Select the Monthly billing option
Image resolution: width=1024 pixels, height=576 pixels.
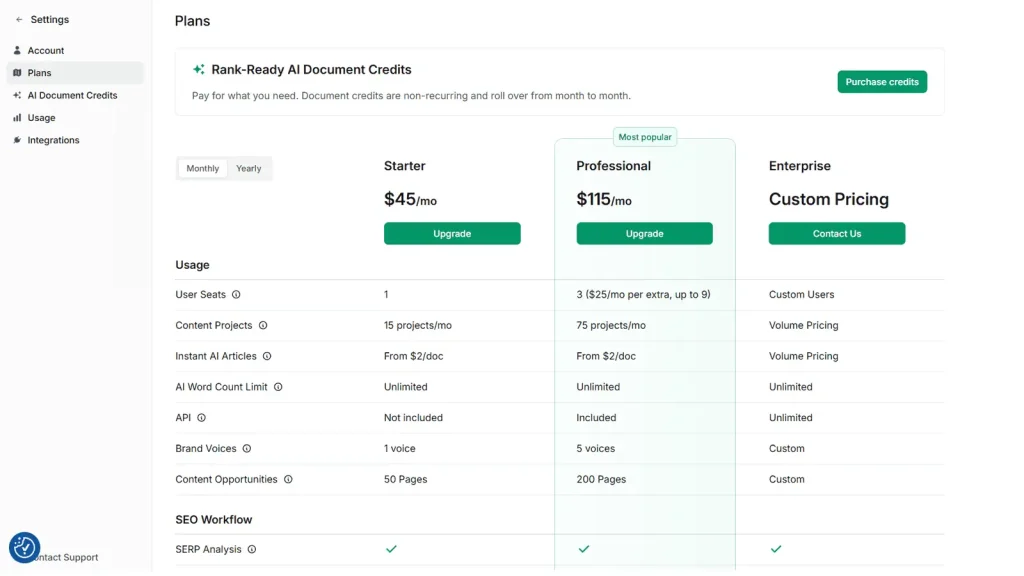203,169
